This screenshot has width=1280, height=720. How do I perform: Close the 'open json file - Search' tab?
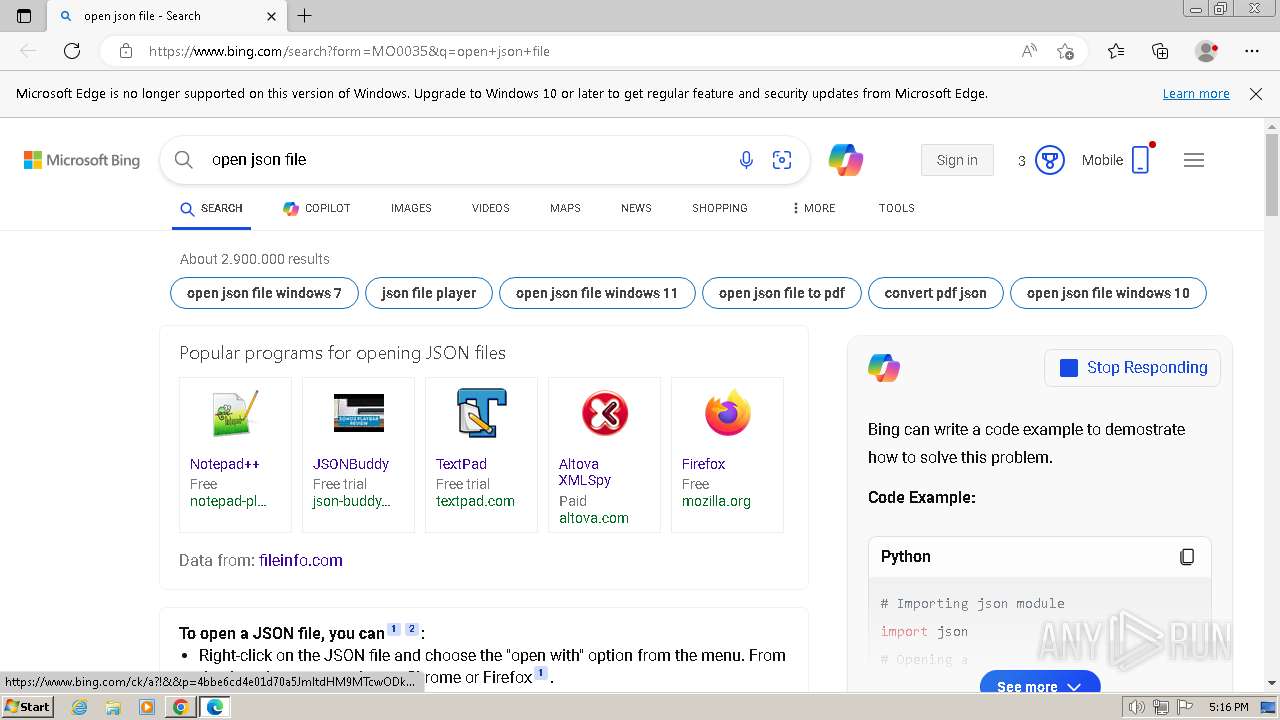(x=271, y=16)
